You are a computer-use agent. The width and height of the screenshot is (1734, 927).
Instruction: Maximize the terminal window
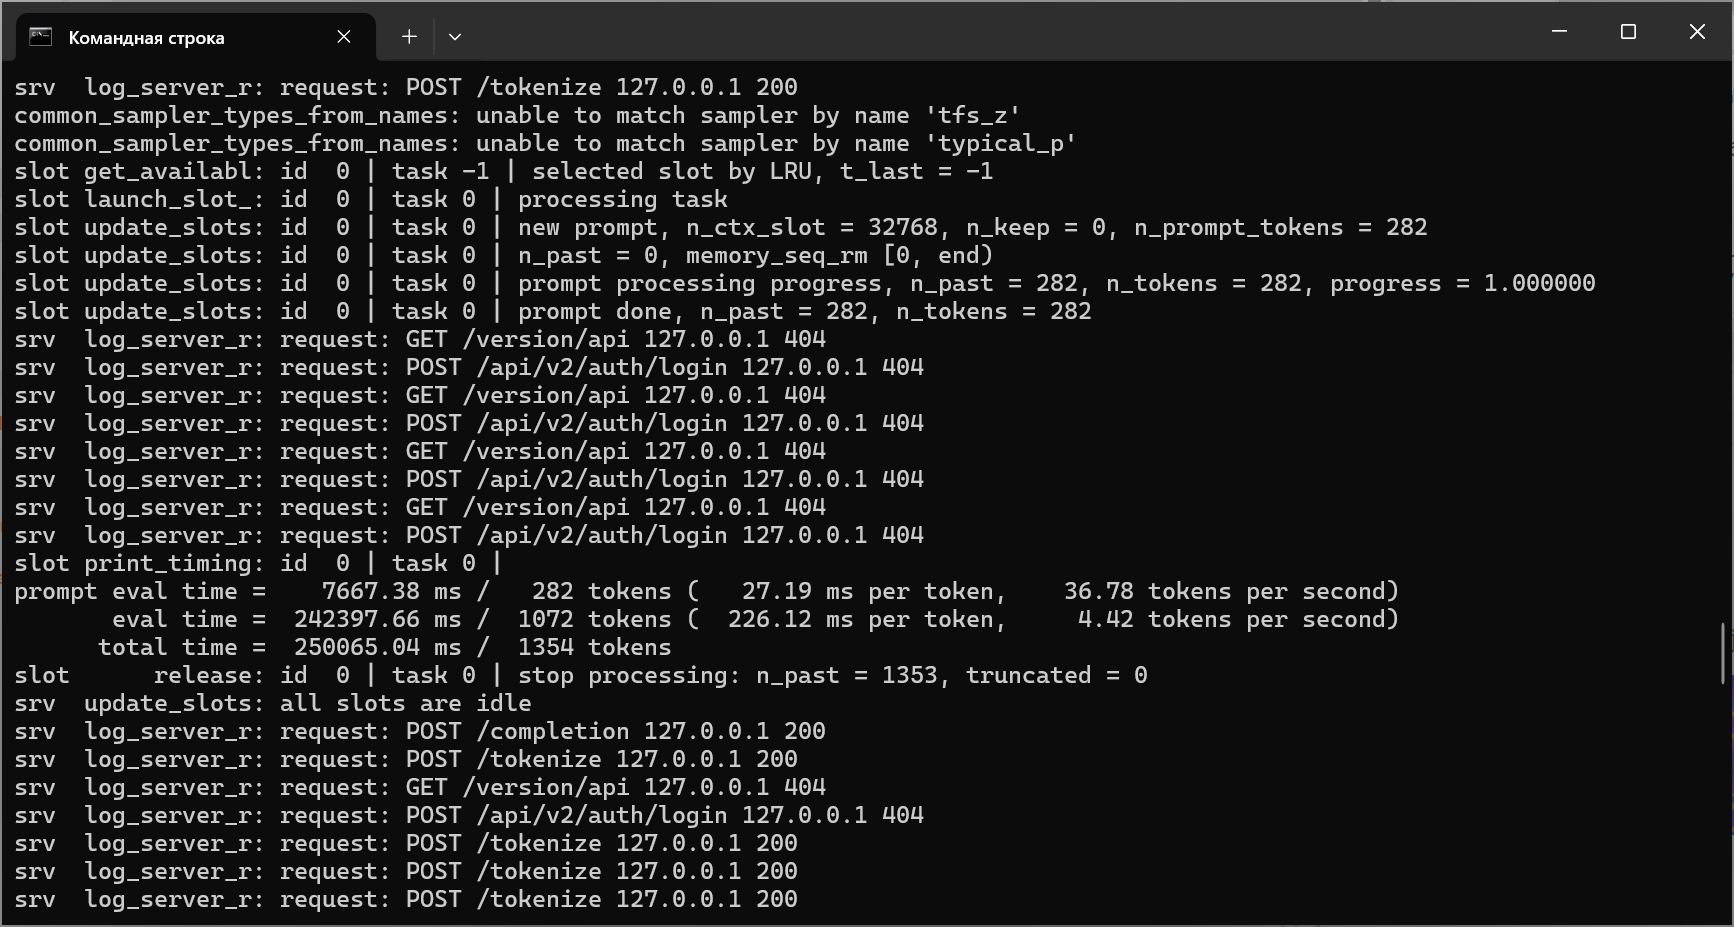pos(1628,32)
